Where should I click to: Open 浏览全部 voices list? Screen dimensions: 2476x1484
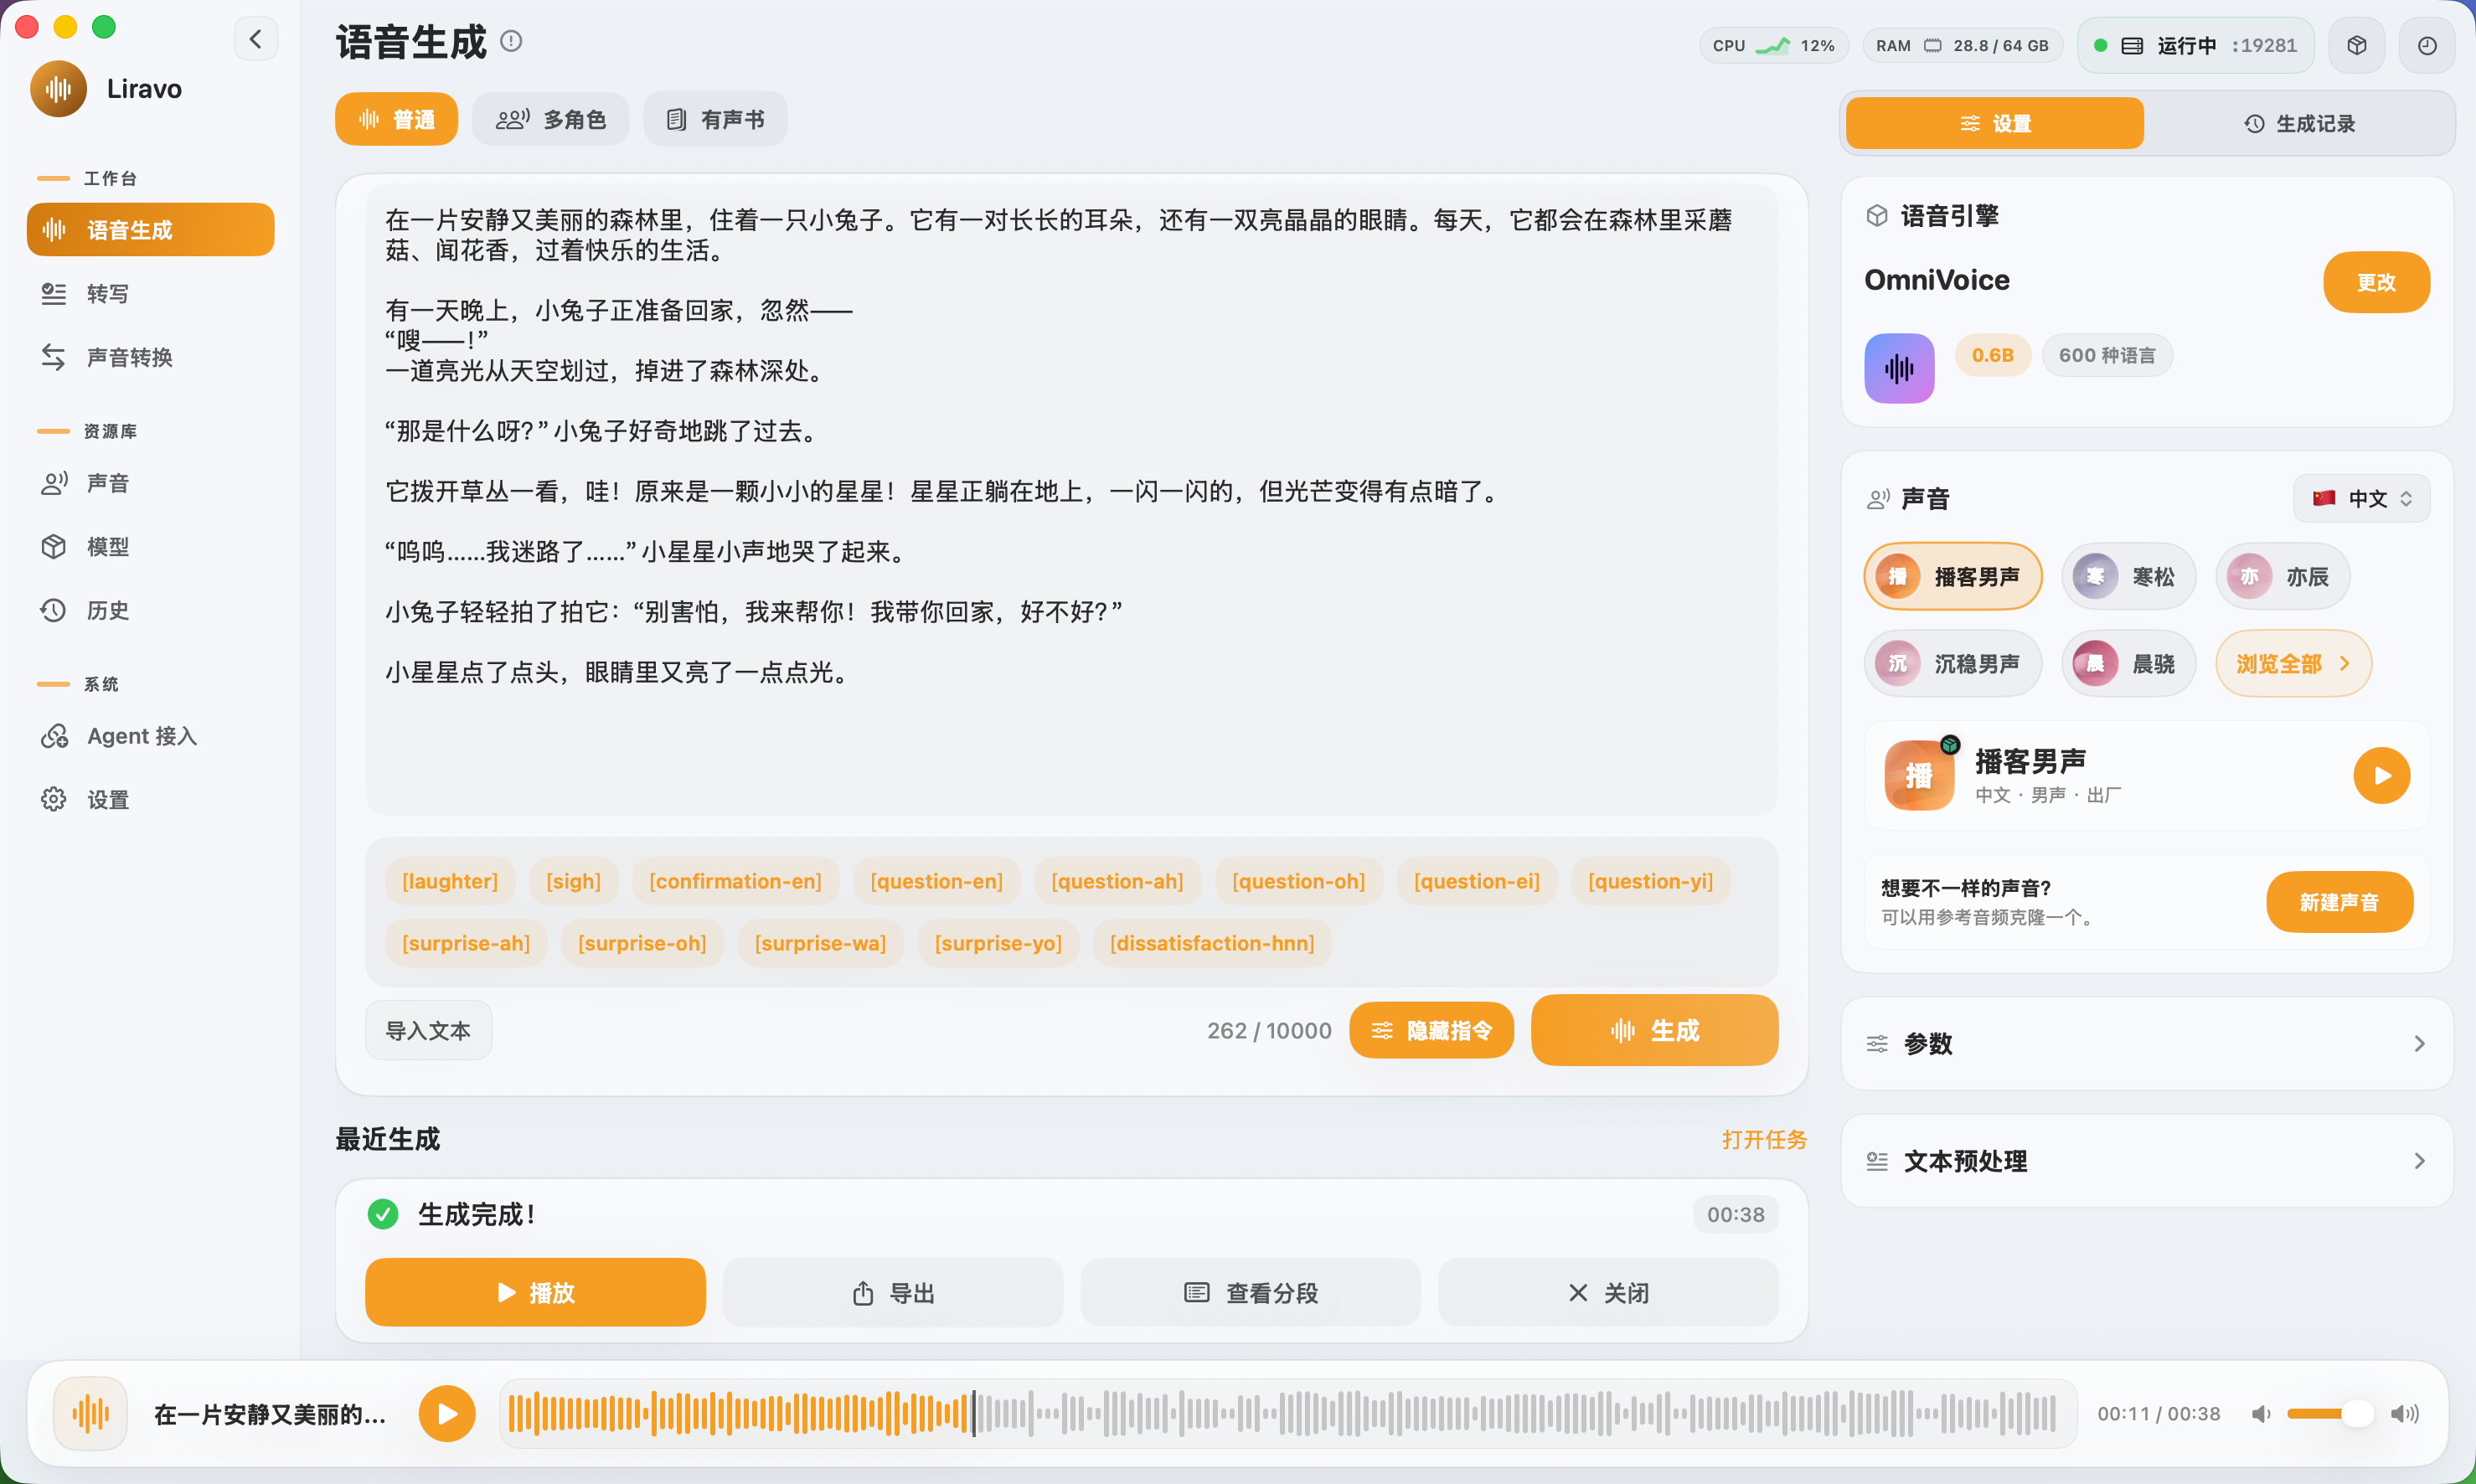(x=2293, y=663)
